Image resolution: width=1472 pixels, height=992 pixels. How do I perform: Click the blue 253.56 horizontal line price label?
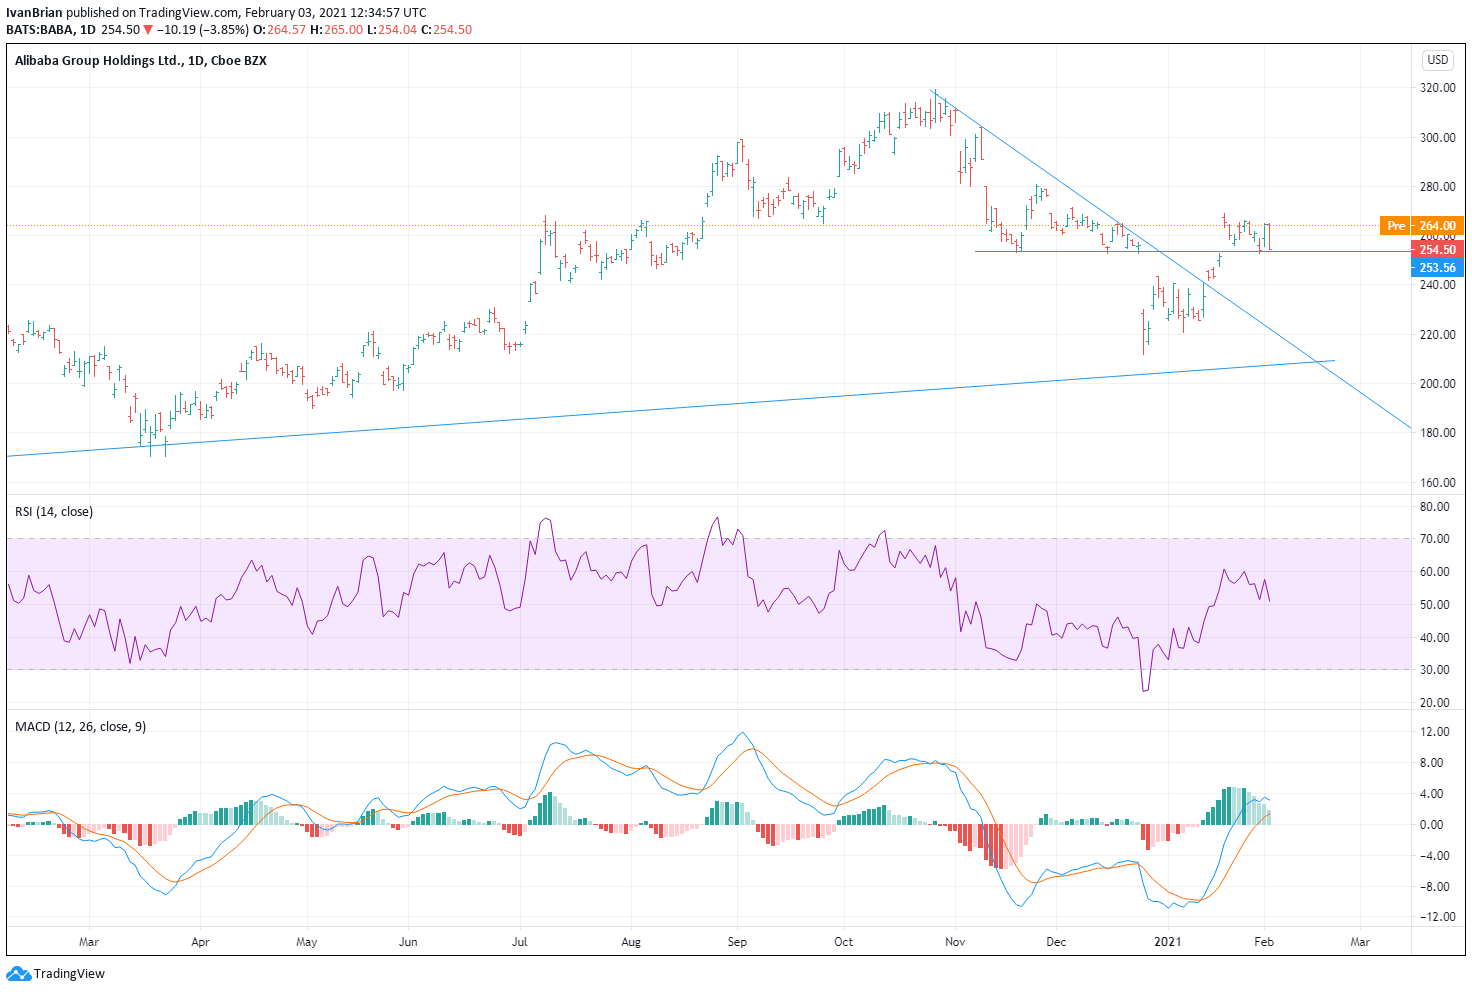[1437, 268]
